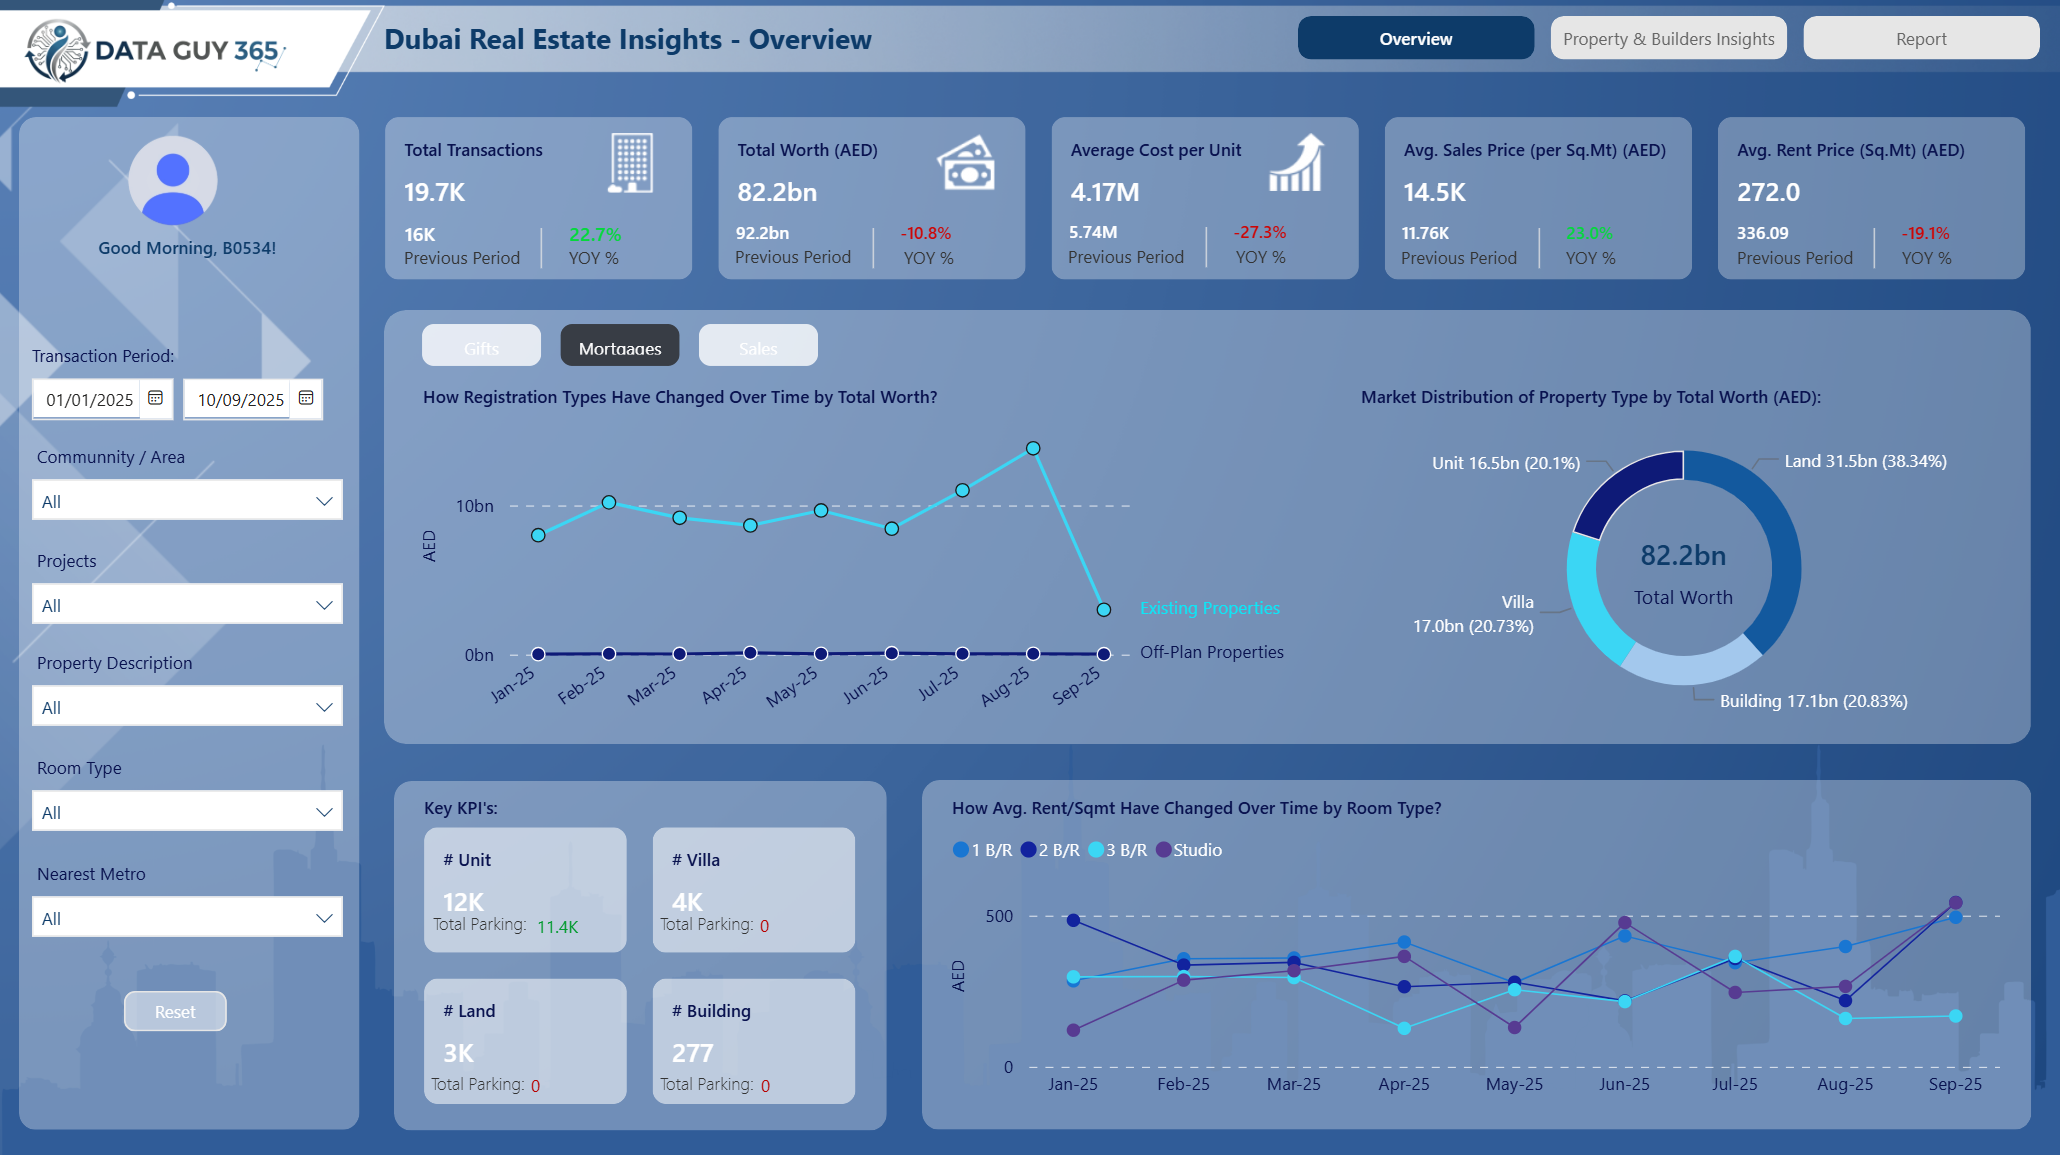Switch to Property & Builders Insights tab
This screenshot has height=1155, width=2060.
pyautogui.click(x=1668, y=39)
